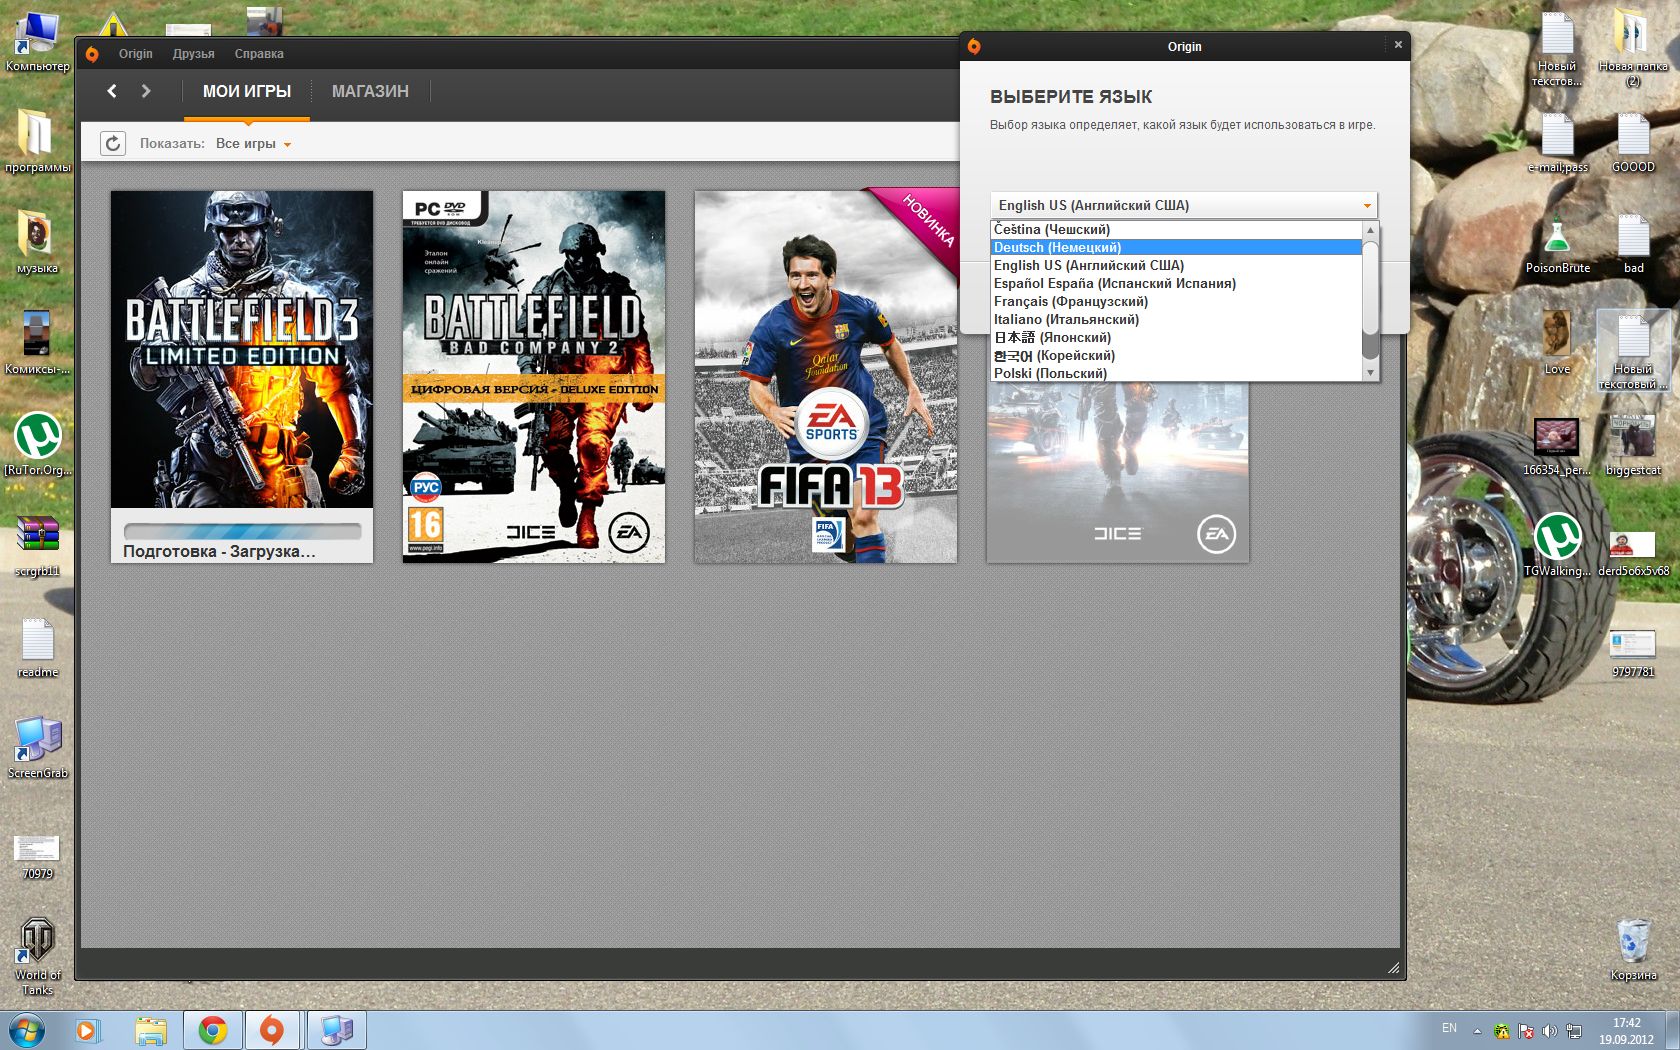The image size is (1680, 1050).
Task: Open the Battlefield Bad Company 2 cover
Action: point(534,376)
